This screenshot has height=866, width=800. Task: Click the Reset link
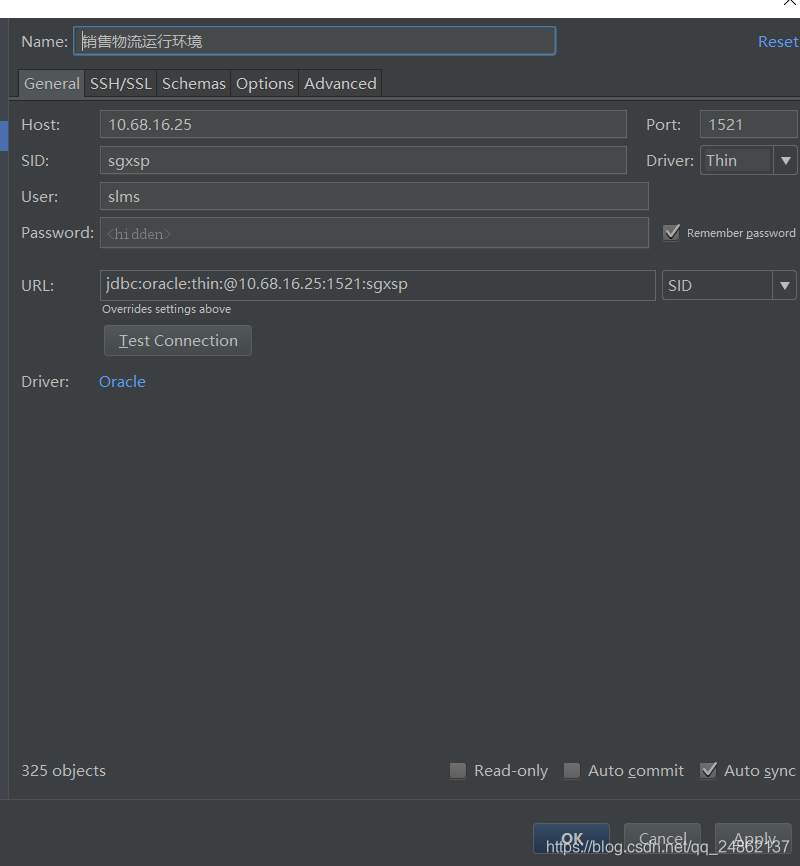778,41
